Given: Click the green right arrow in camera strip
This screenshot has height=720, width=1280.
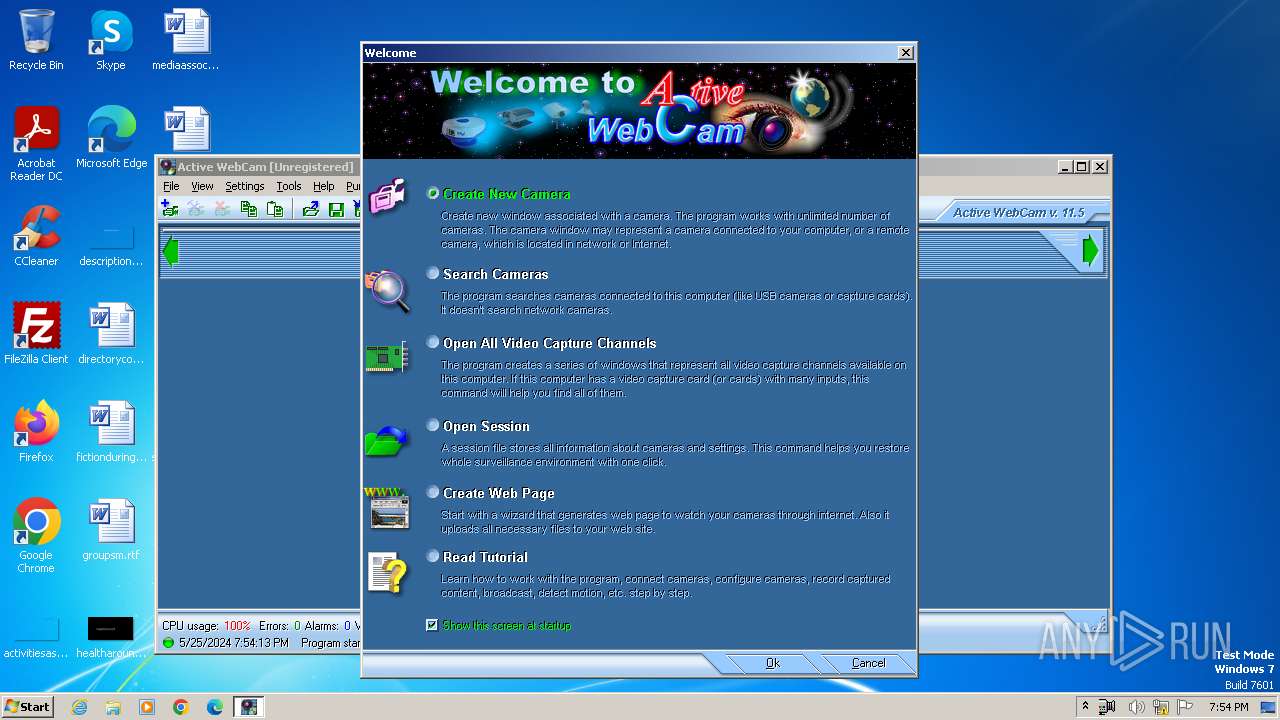Looking at the screenshot, I should pos(1091,251).
